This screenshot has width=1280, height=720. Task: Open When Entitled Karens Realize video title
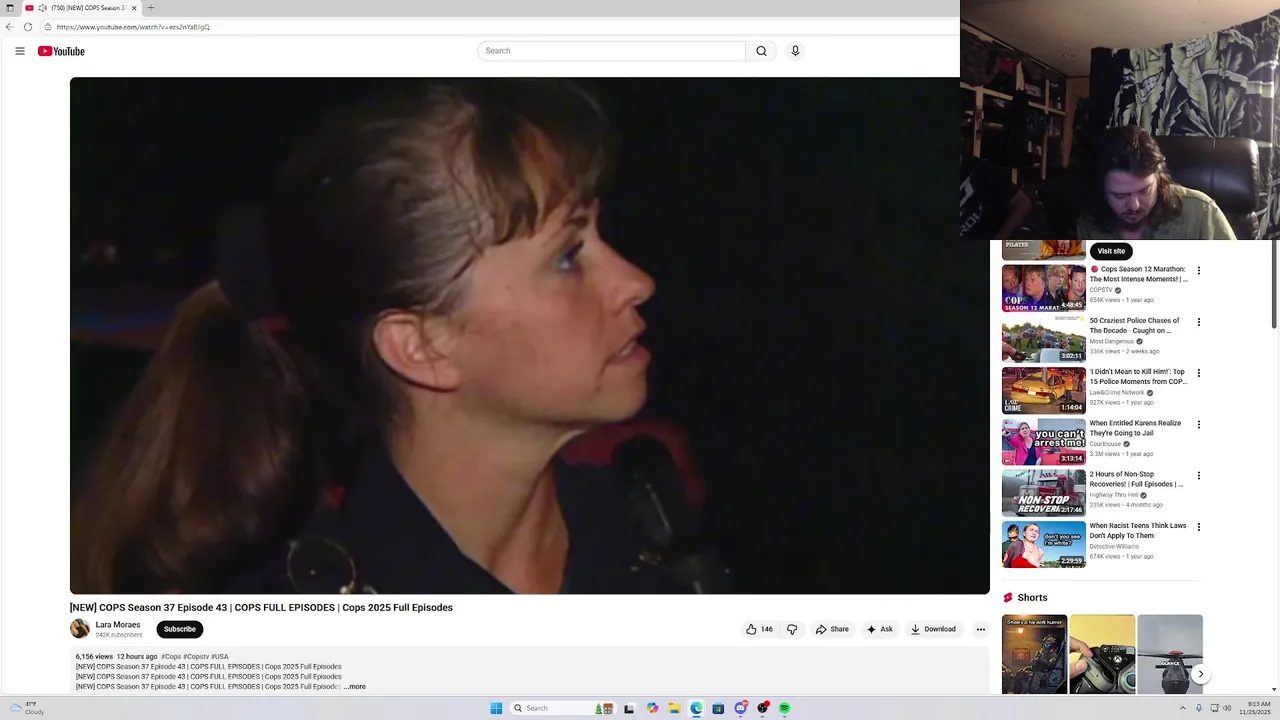1135,428
